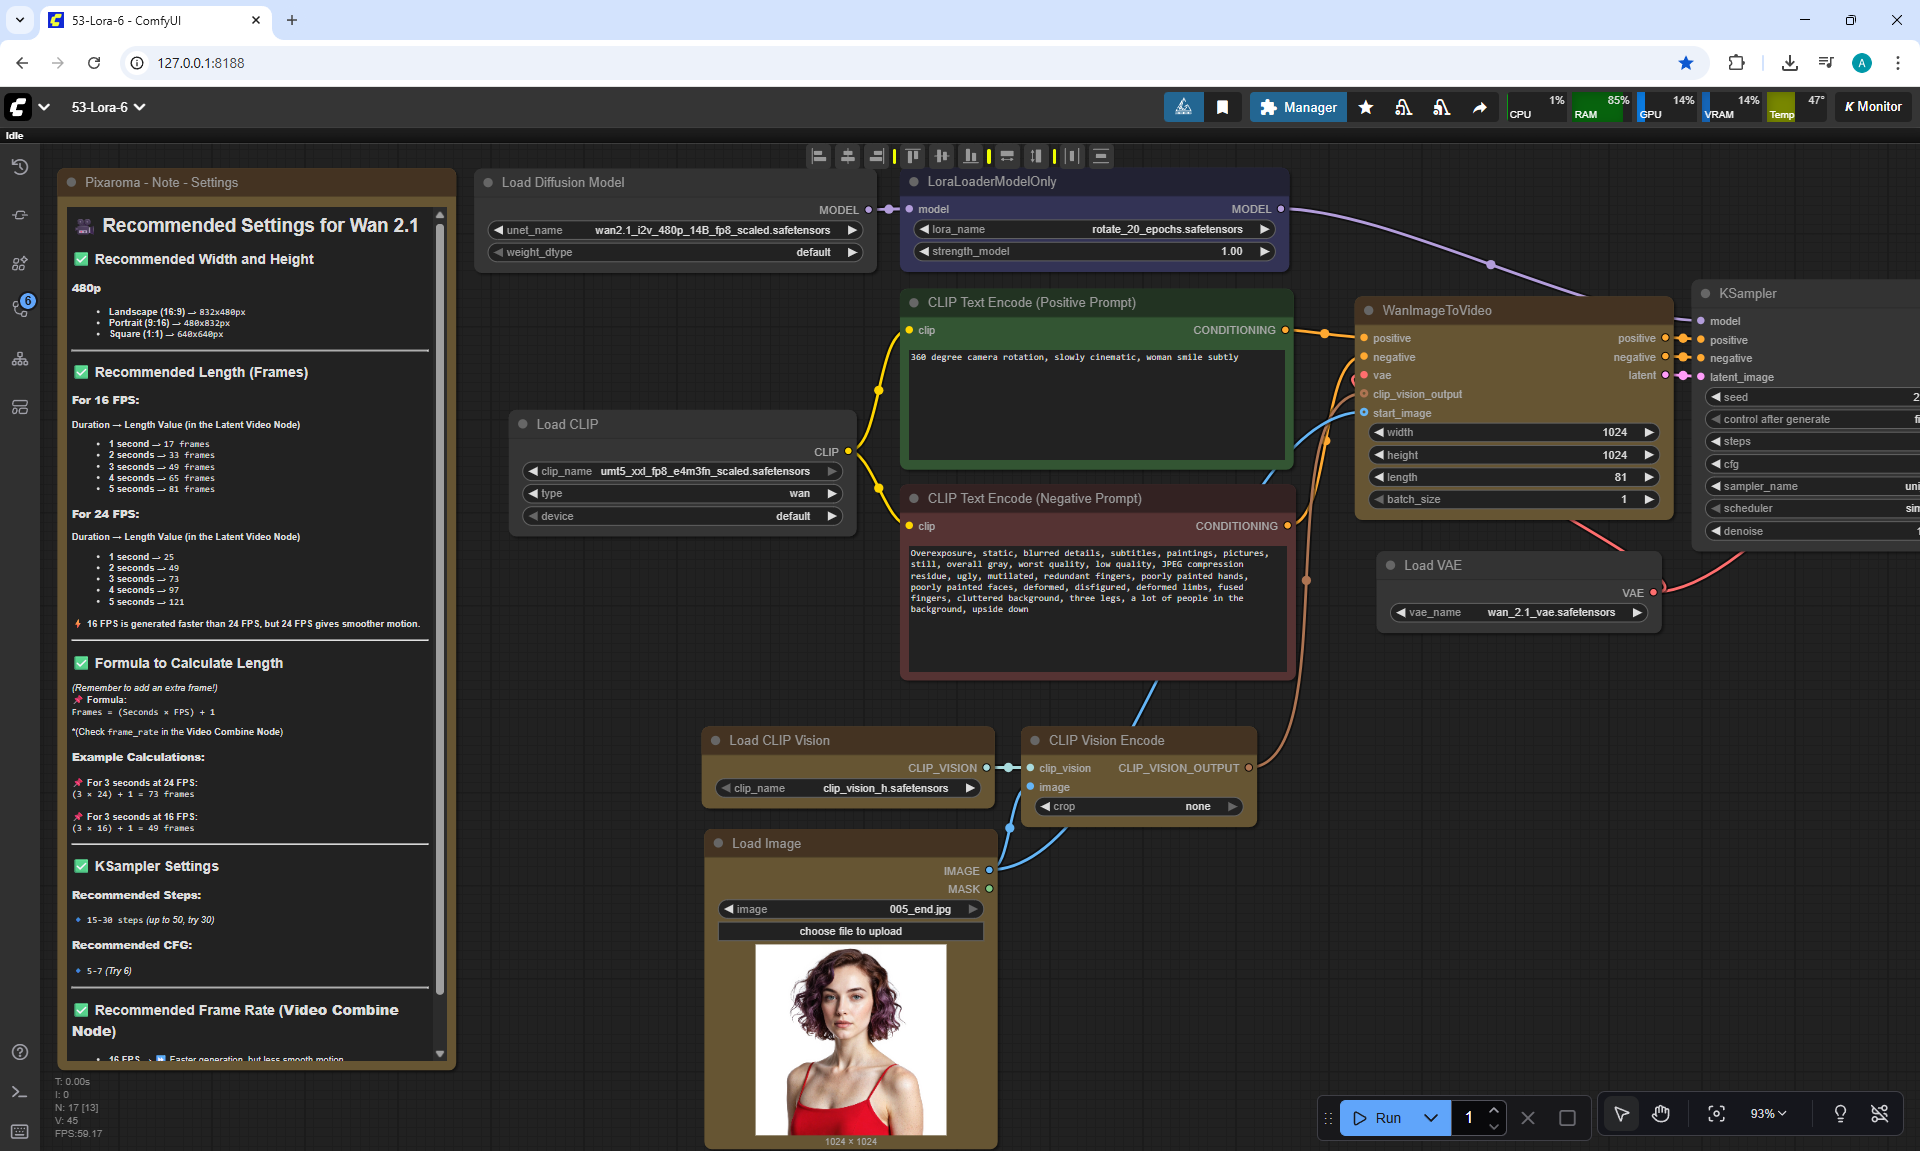This screenshot has width=1920, height=1151.
Task: Open the help question mark icon
Action: (19, 1052)
